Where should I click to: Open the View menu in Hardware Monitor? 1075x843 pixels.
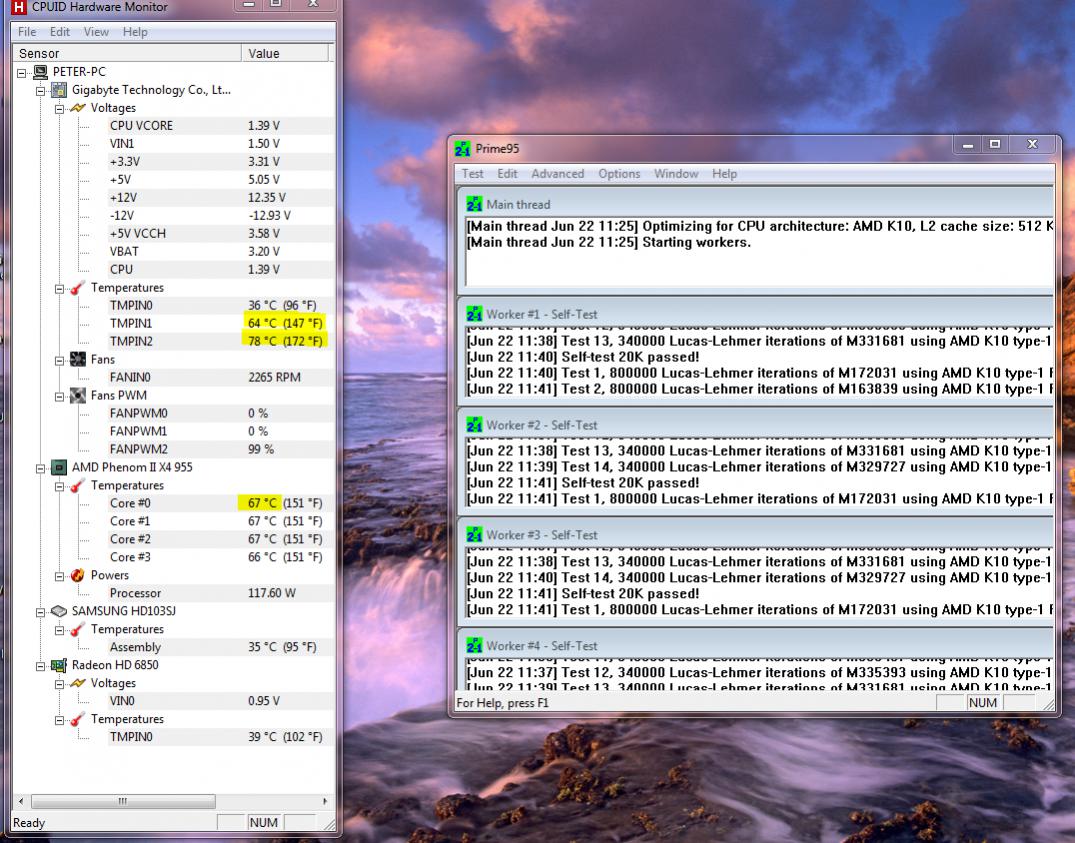96,32
